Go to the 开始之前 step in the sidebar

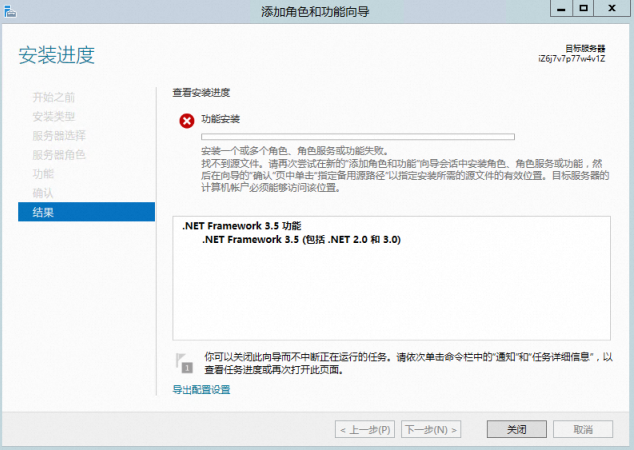point(53,97)
